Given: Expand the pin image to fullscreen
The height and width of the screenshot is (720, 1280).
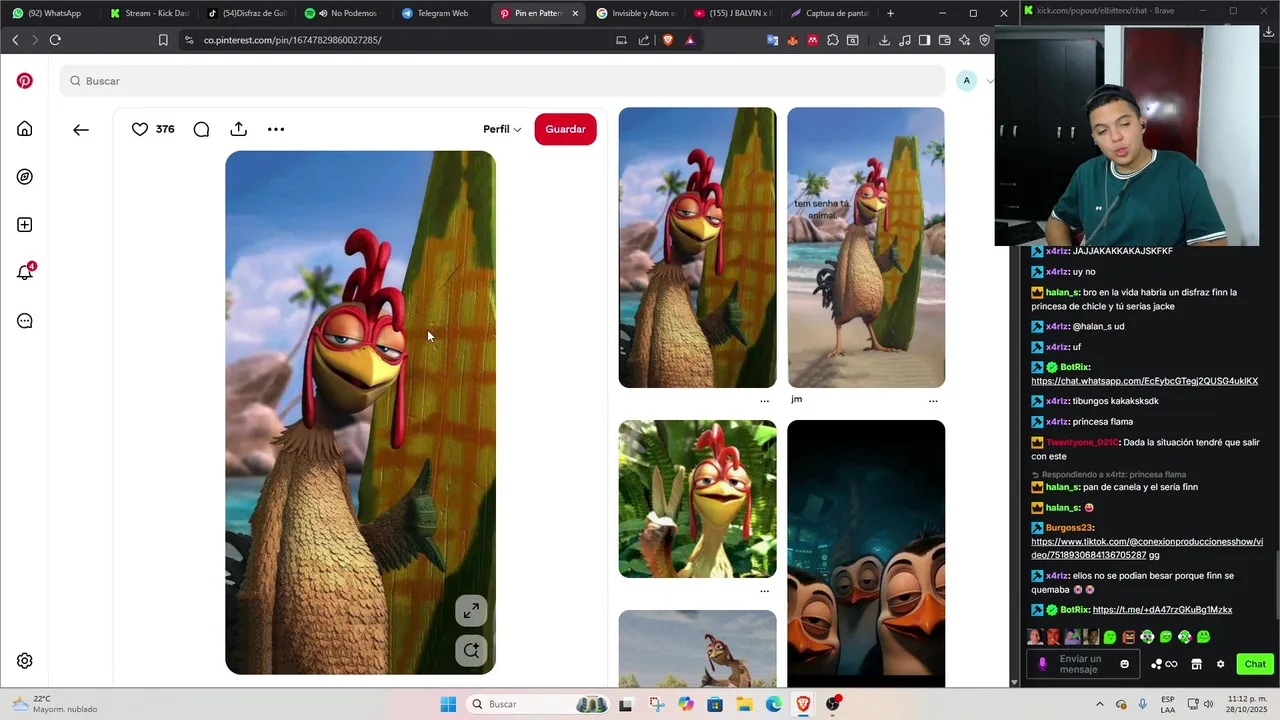Looking at the screenshot, I should tap(471, 611).
